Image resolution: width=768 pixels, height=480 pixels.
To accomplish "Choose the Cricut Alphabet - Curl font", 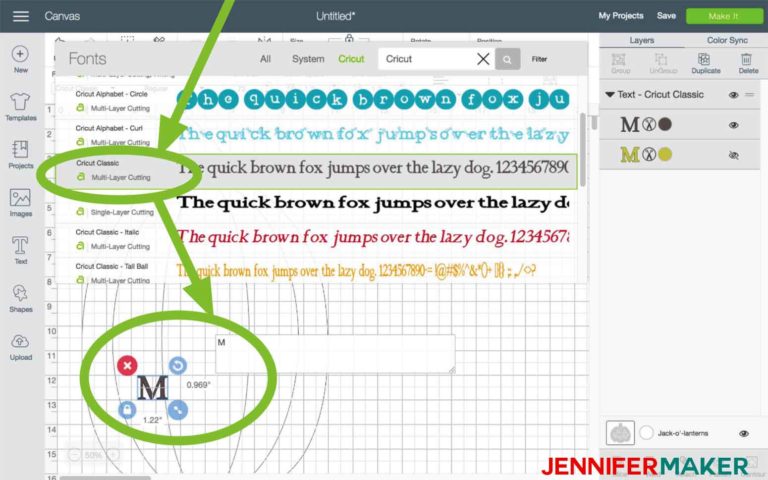I will pyautogui.click(x=316, y=134).
